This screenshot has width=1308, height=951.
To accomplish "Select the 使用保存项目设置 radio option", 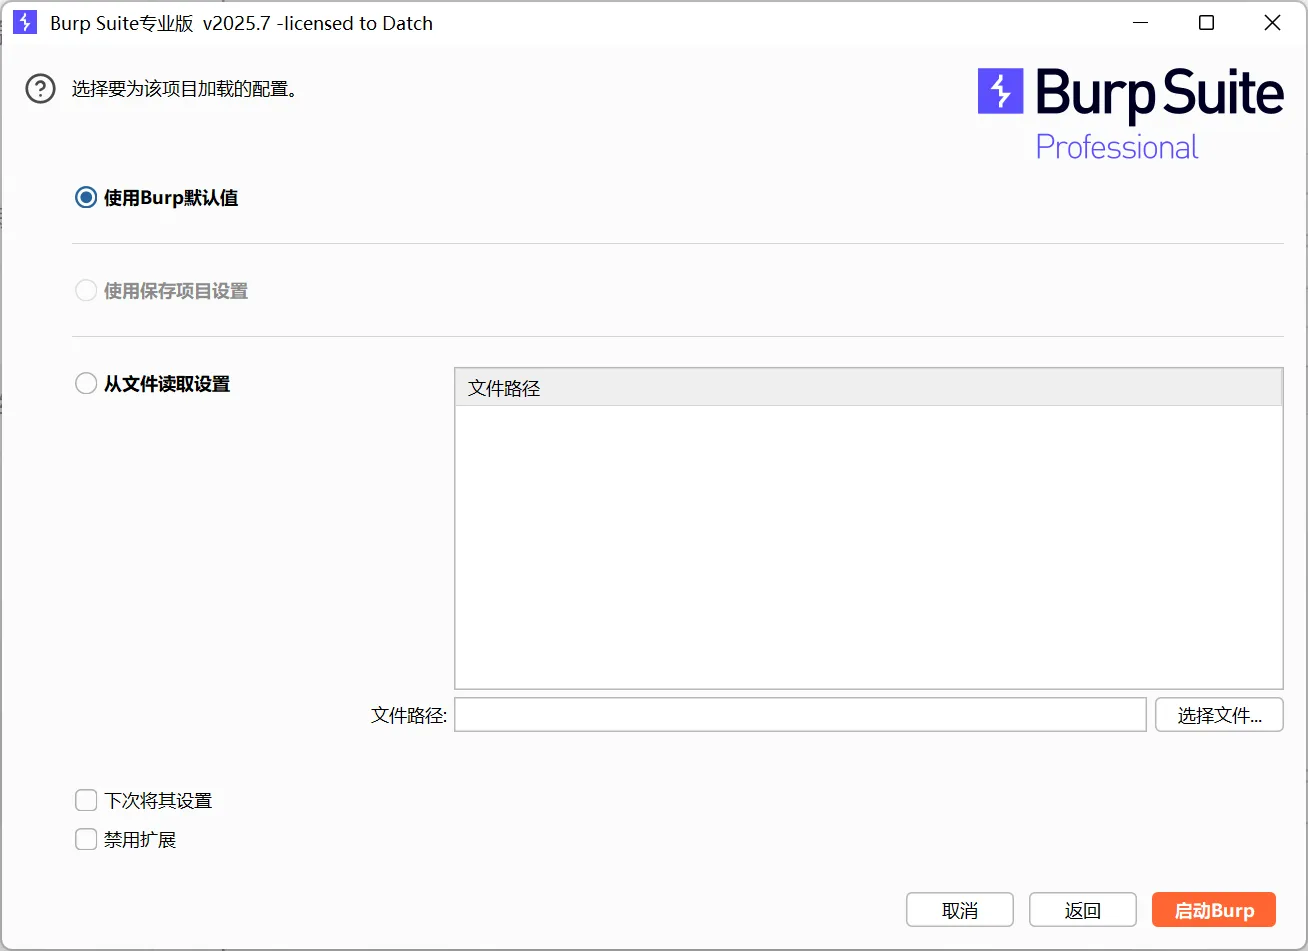I will 86,291.
